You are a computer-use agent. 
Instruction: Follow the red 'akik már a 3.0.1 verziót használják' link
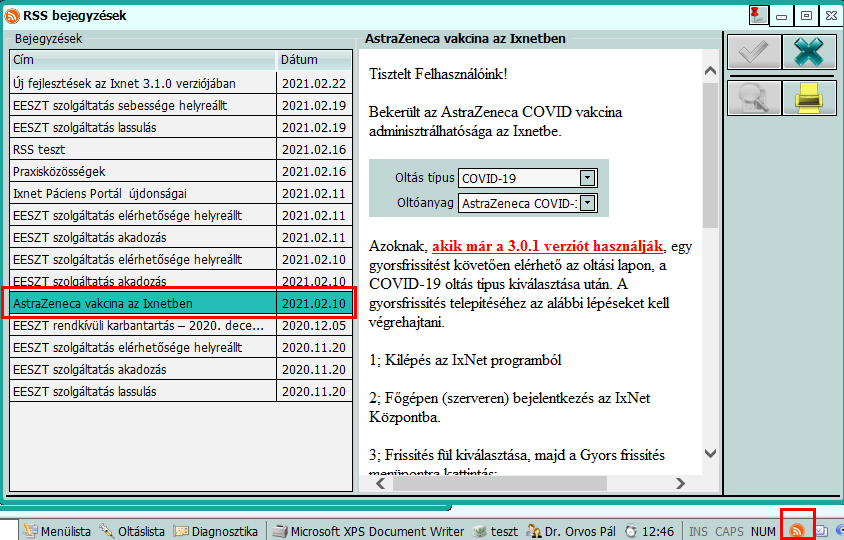(x=547, y=246)
